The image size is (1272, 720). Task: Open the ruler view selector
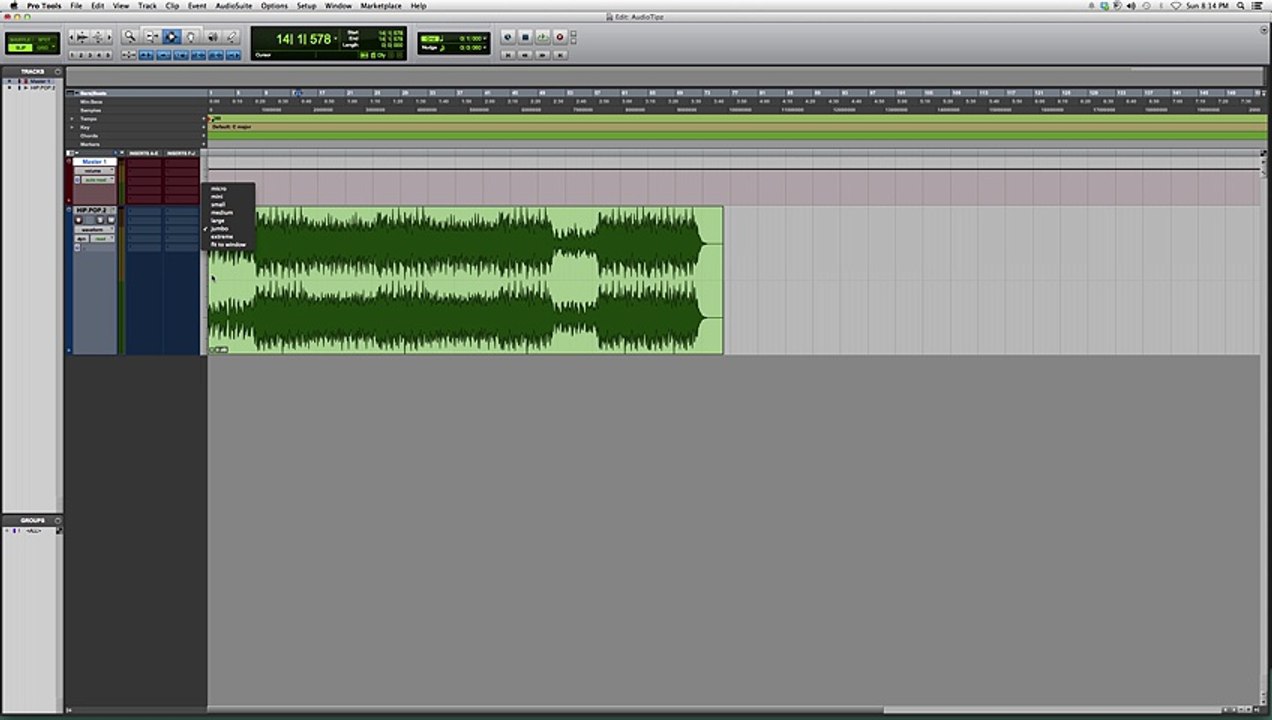[72, 93]
